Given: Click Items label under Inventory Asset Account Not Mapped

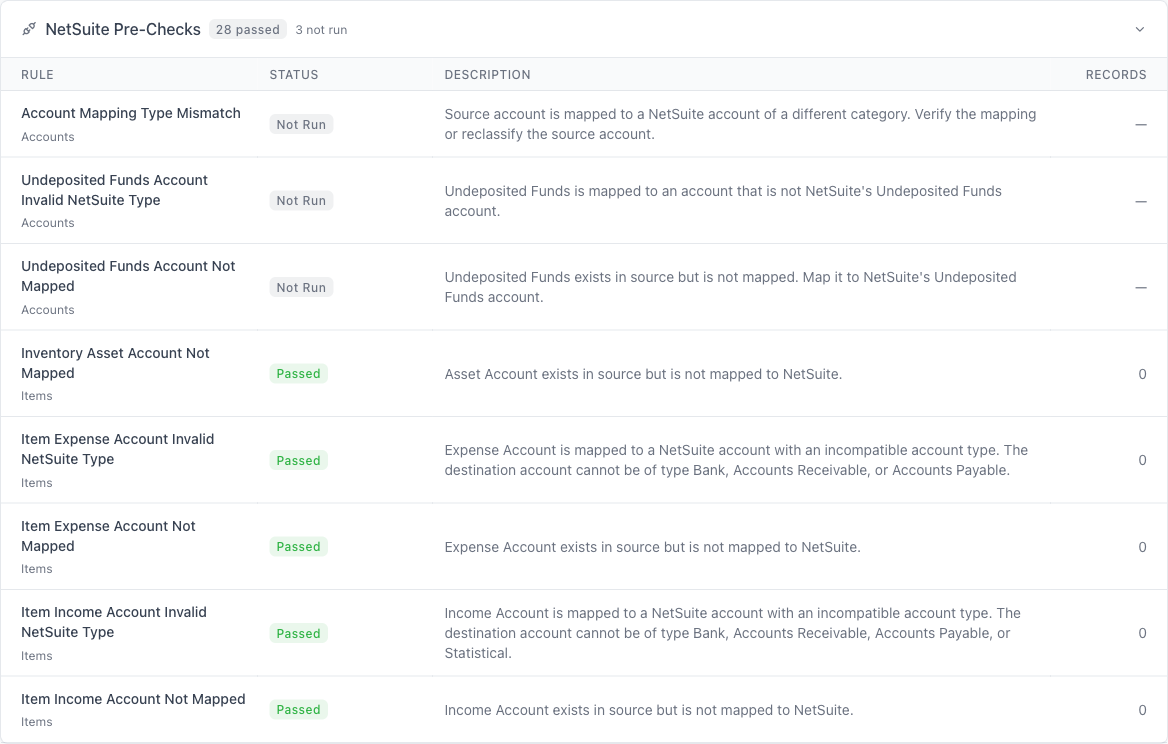Looking at the screenshot, I should pos(36,395).
